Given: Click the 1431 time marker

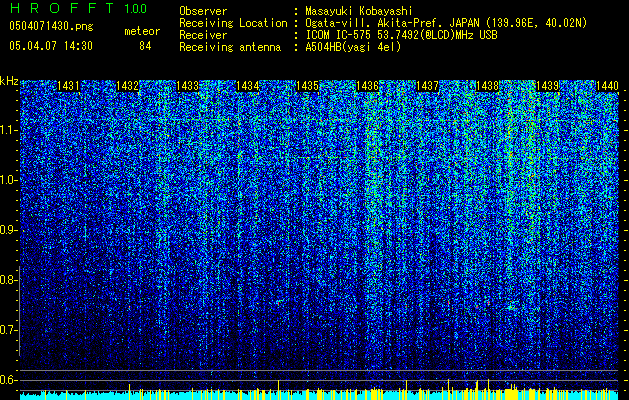Looking at the screenshot, I should tap(68, 86).
